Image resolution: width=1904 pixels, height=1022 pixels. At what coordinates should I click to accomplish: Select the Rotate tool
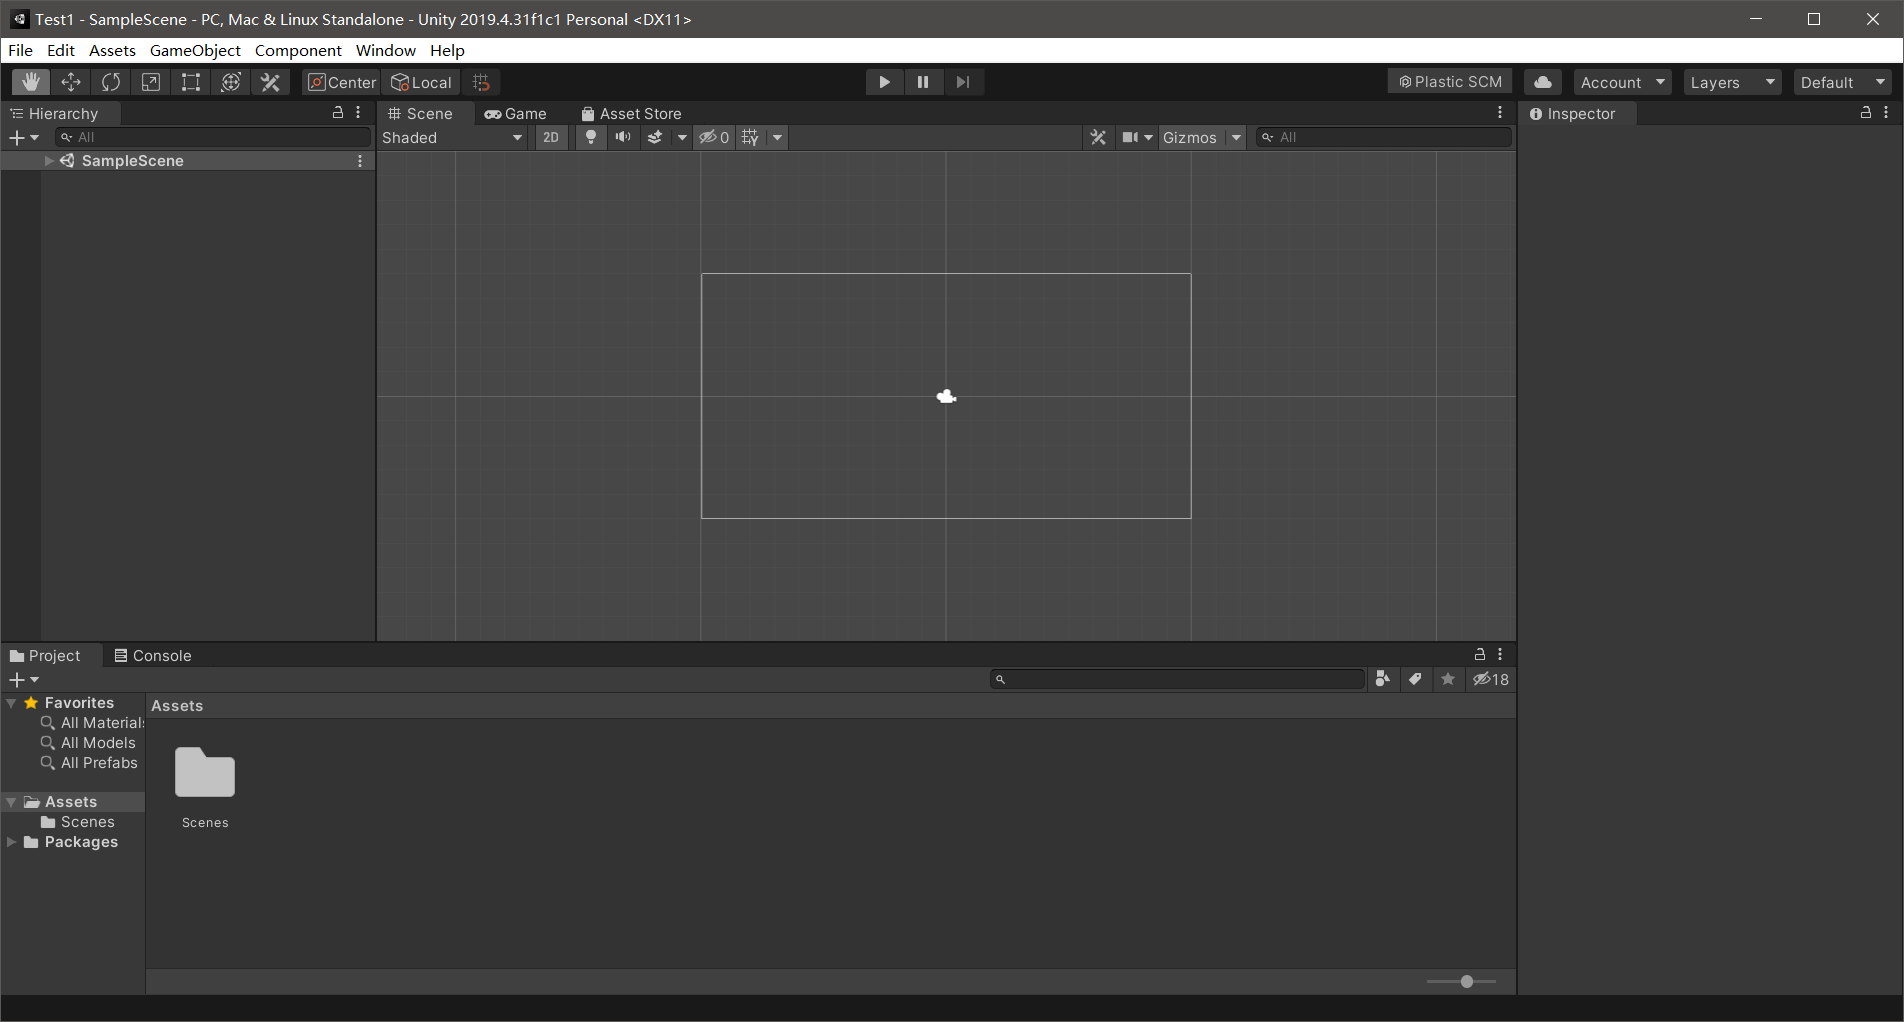[x=110, y=82]
